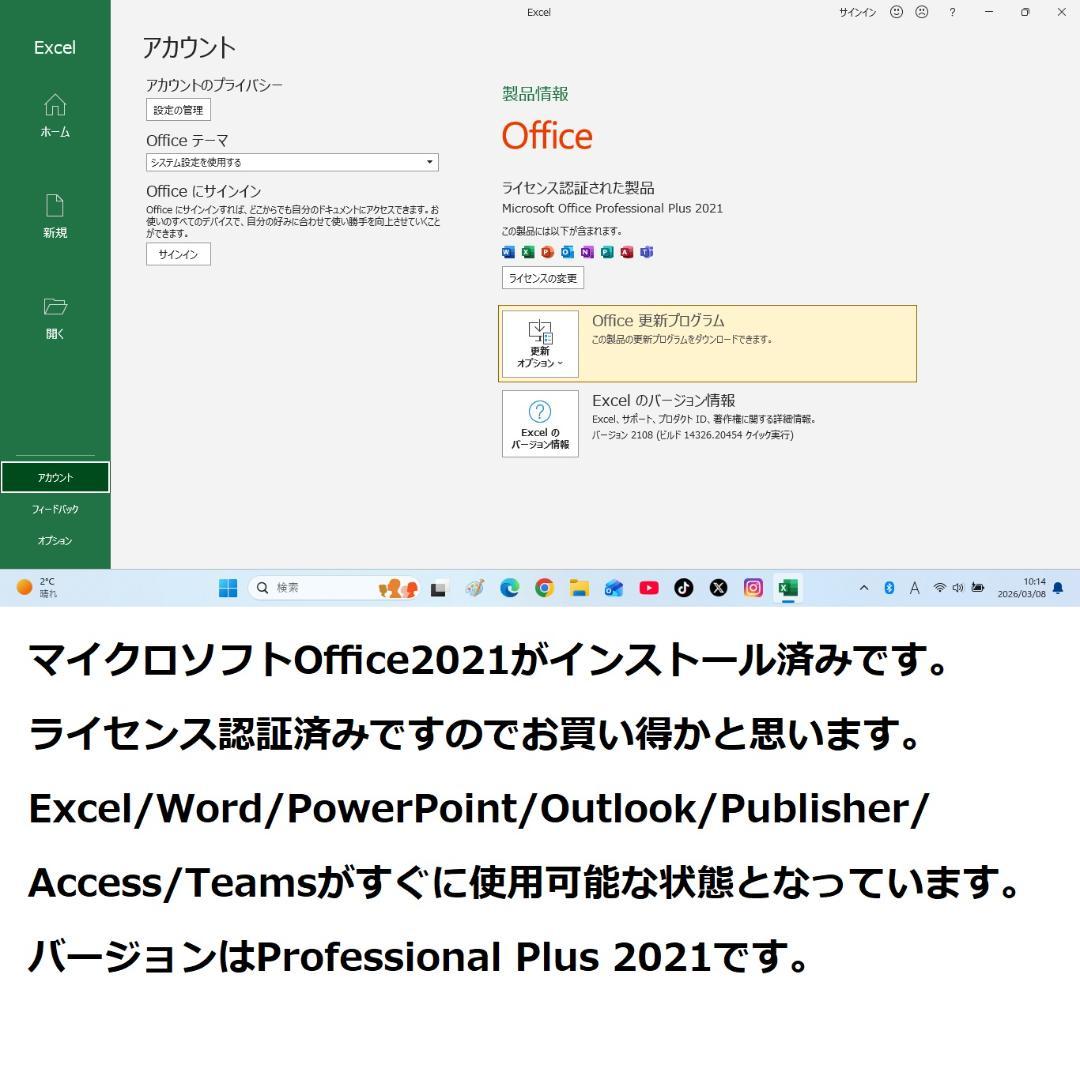Viewport: 1080px width, 1076px height.
Task: Expand the Office テーマ dropdown
Action: 429,162
